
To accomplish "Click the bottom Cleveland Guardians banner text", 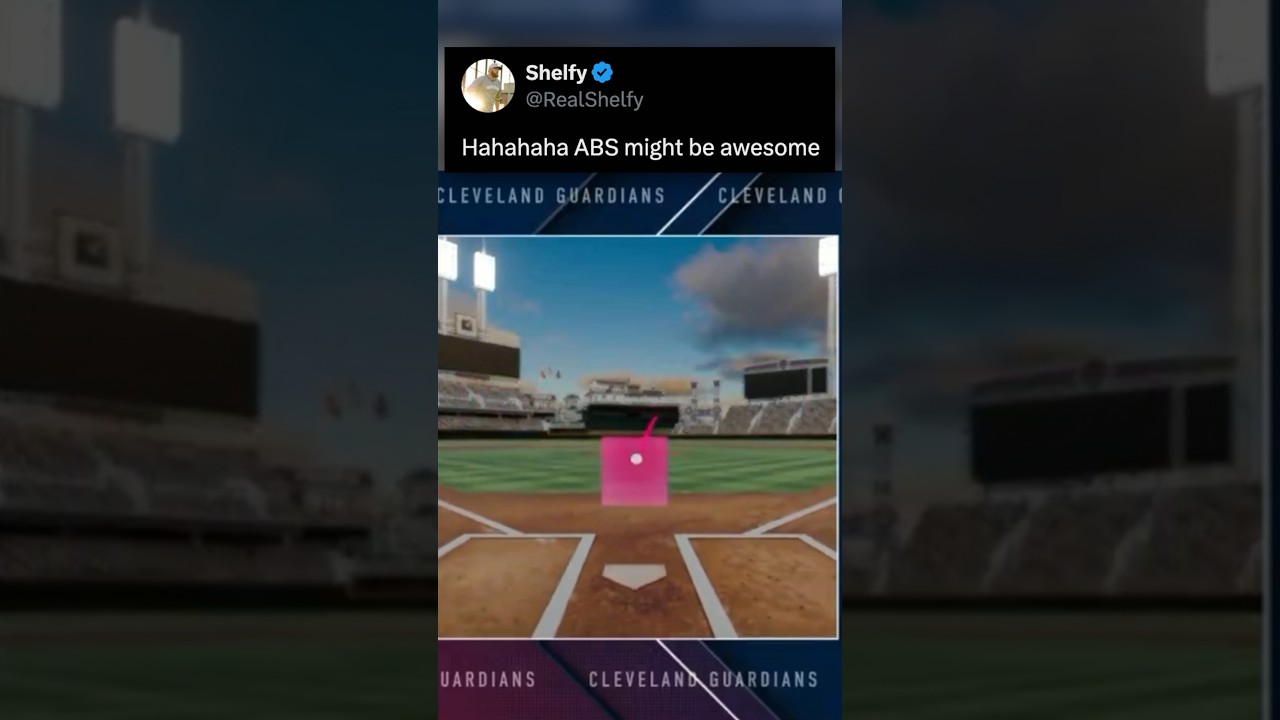I will pyautogui.click(x=703, y=679).
